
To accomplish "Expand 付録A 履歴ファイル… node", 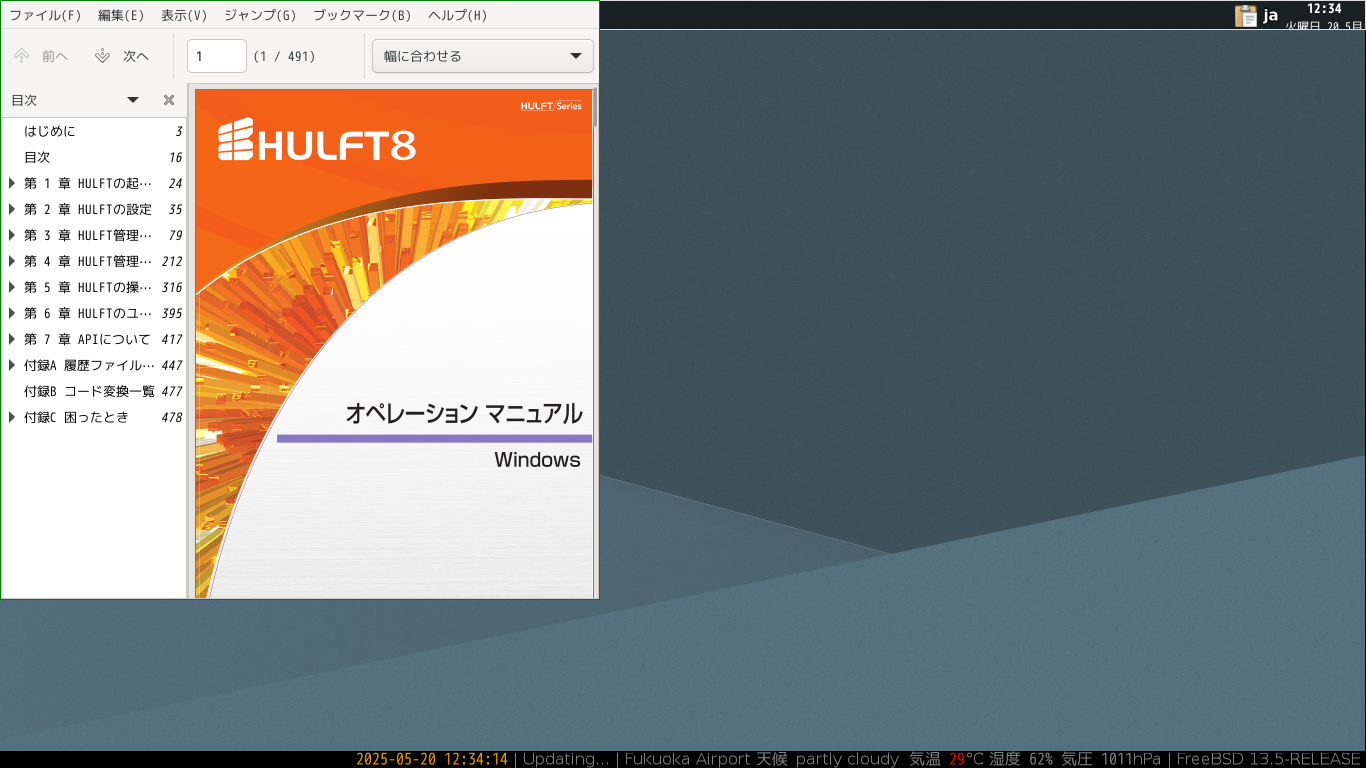I will (12, 365).
